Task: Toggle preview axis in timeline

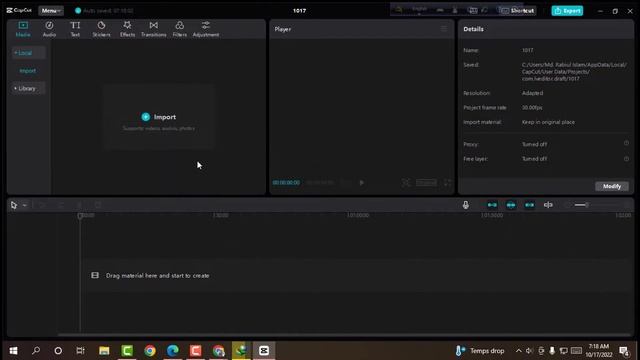Action: coord(548,205)
